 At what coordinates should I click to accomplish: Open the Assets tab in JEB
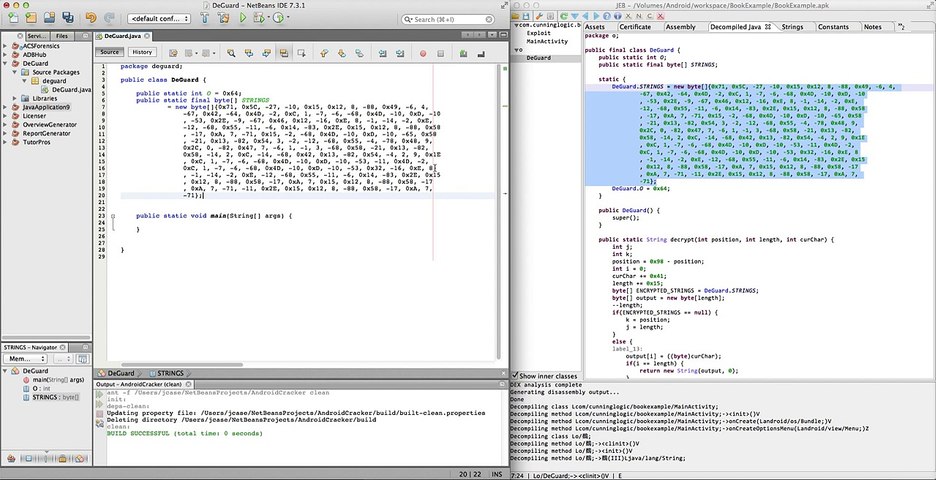595,27
